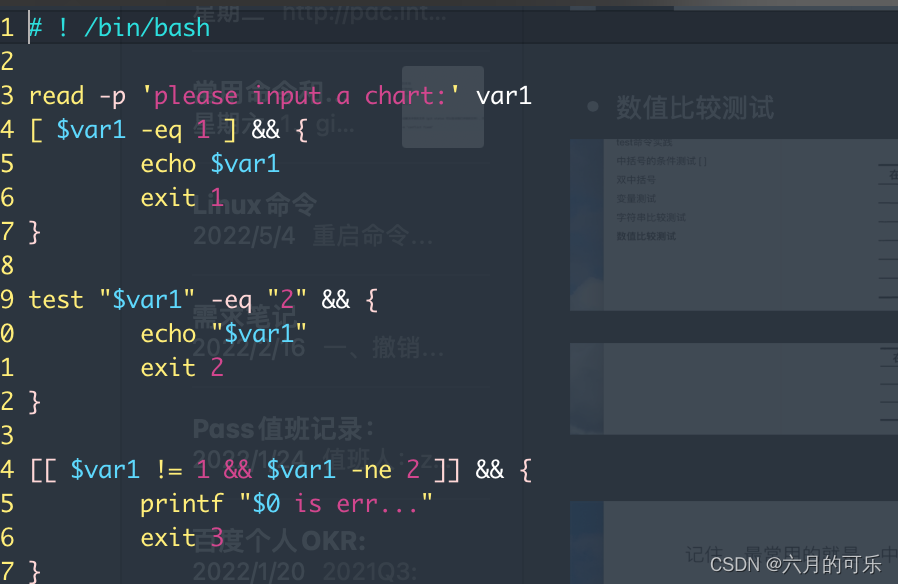Expand the Linux 命令 note entry

pyautogui.click(x=253, y=204)
